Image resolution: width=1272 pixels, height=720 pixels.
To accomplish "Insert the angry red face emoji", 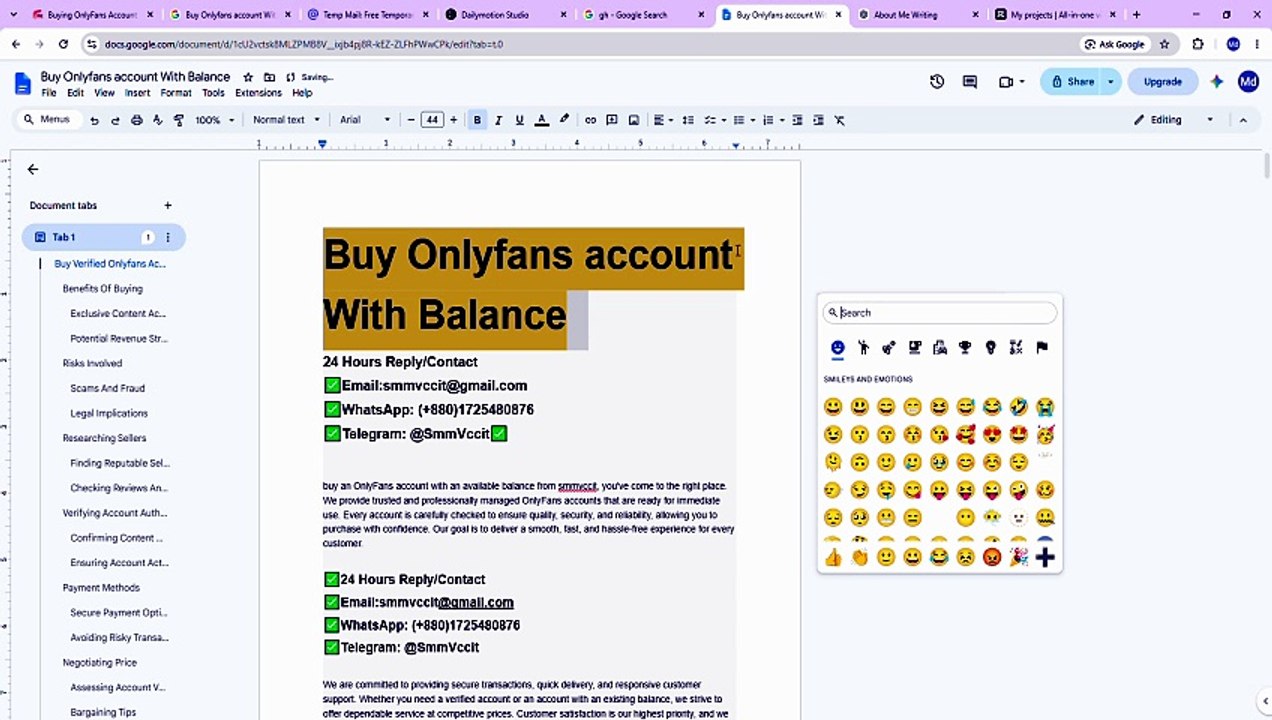I will pos(991,557).
